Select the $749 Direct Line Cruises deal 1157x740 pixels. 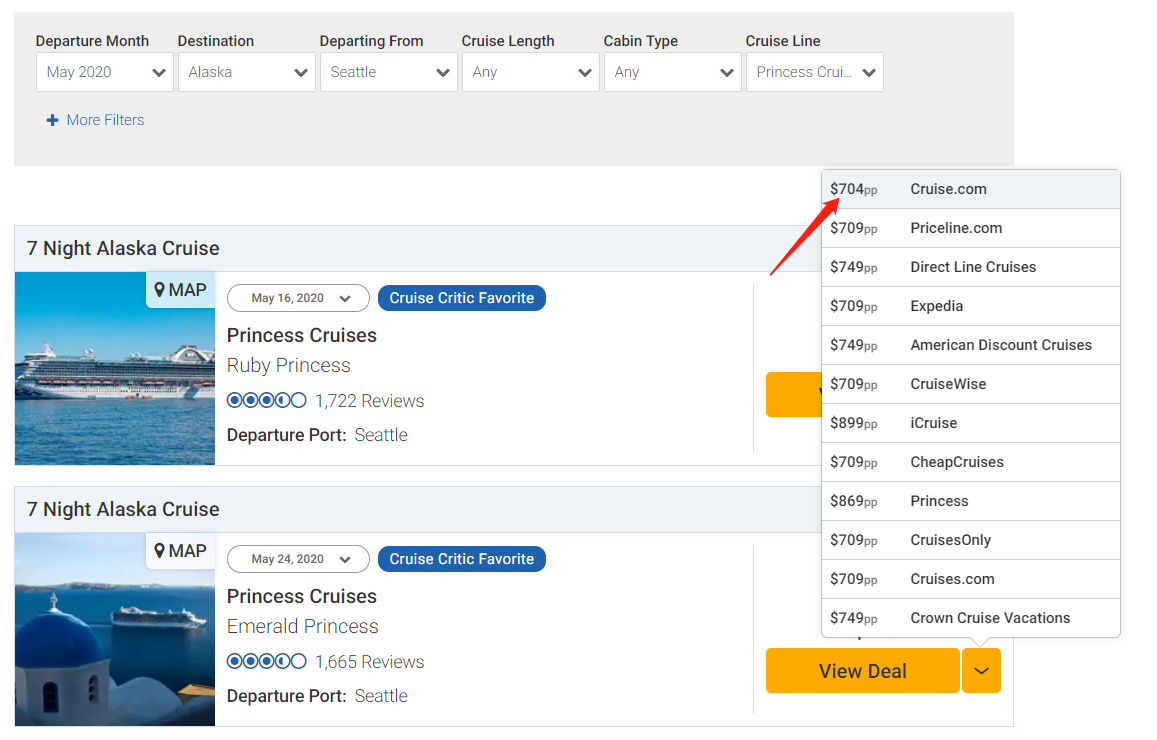pyautogui.click(x=971, y=268)
